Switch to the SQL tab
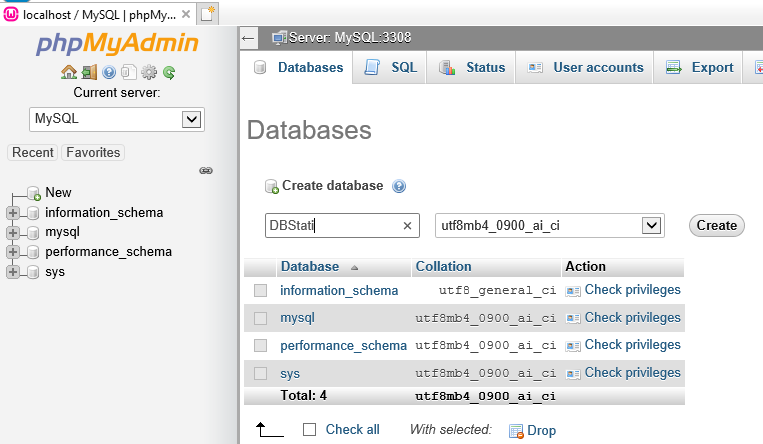 click(390, 68)
